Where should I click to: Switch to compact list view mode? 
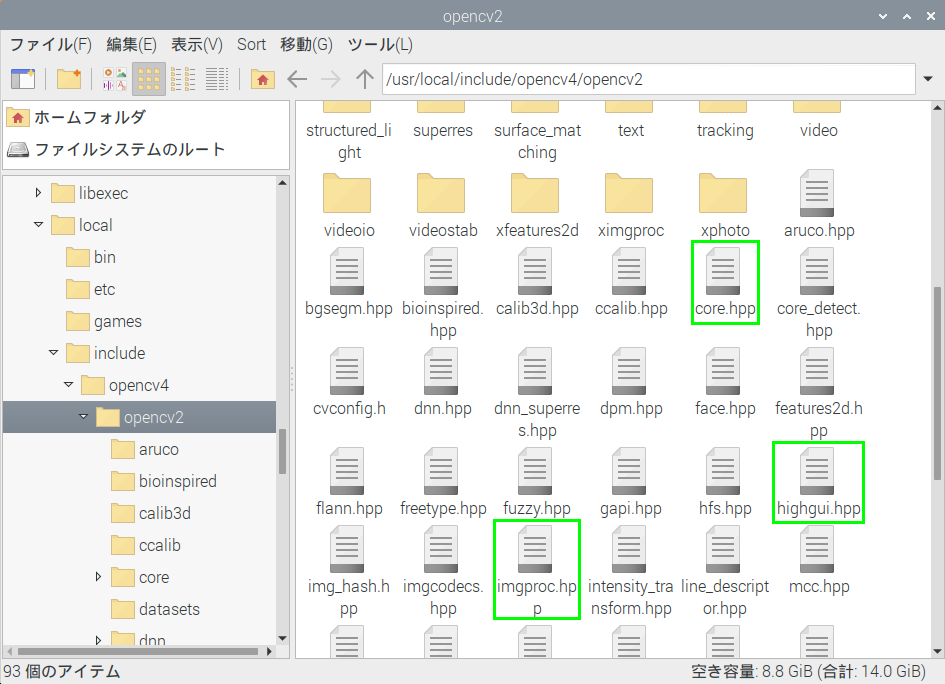183,79
